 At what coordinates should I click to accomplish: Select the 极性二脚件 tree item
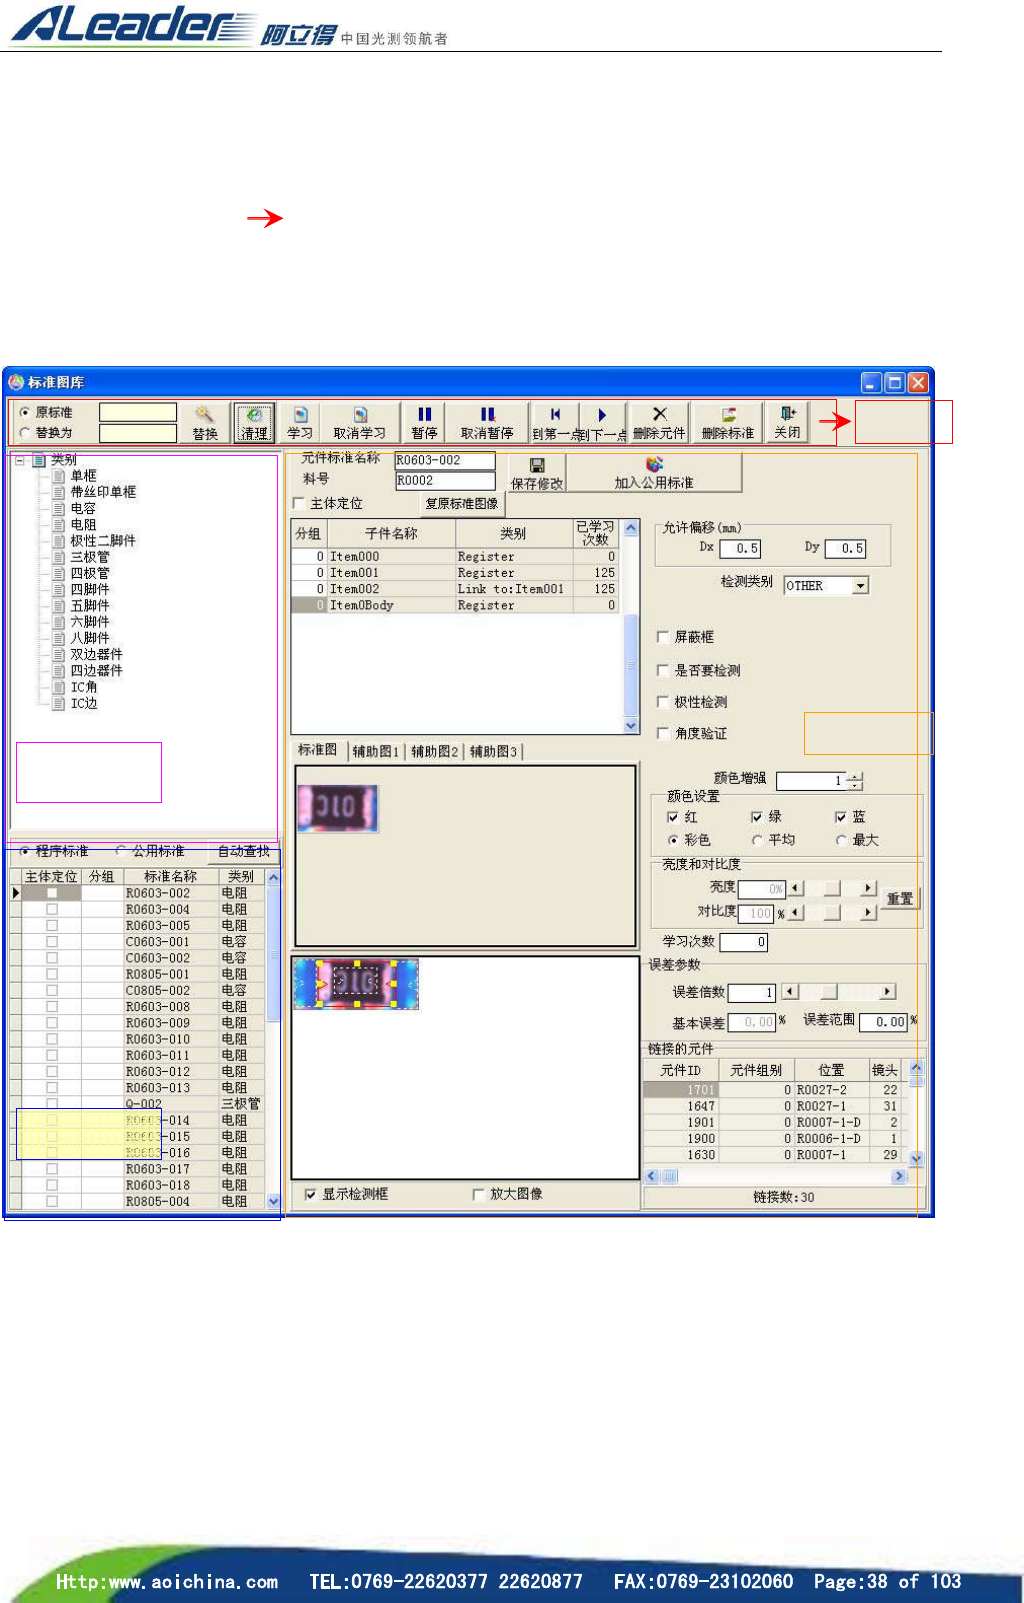103,541
